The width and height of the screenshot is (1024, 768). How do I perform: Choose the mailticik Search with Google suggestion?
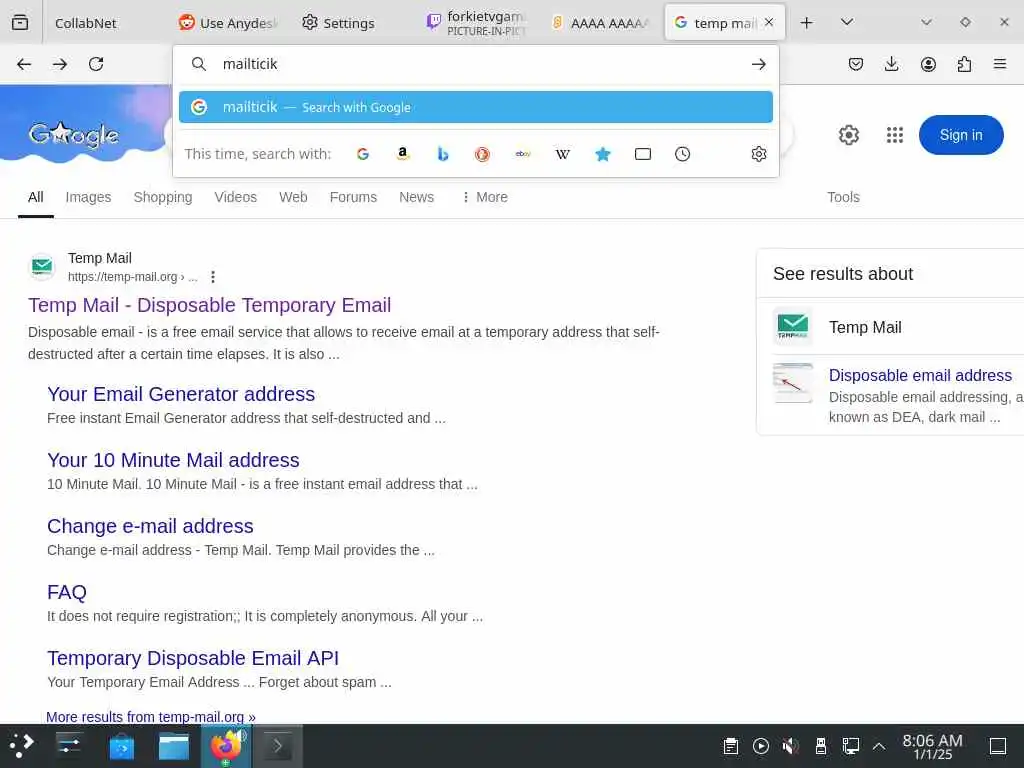pos(475,107)
